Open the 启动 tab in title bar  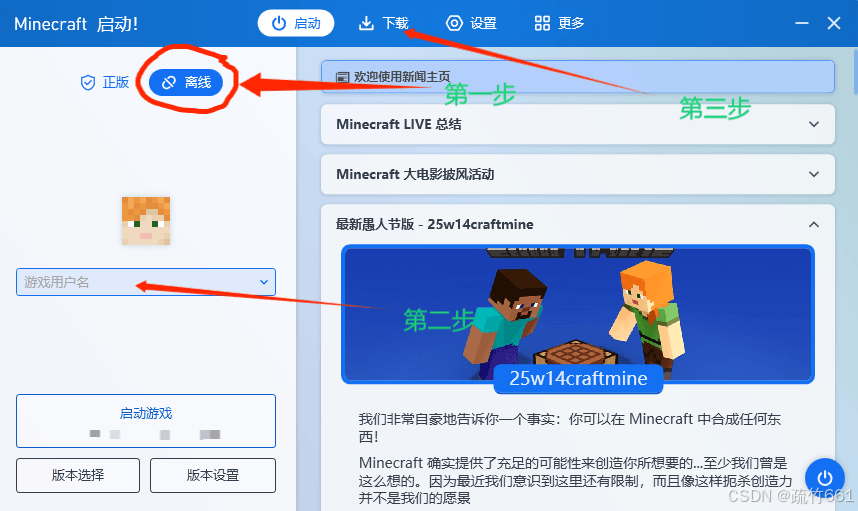click(x=295, y=23)
